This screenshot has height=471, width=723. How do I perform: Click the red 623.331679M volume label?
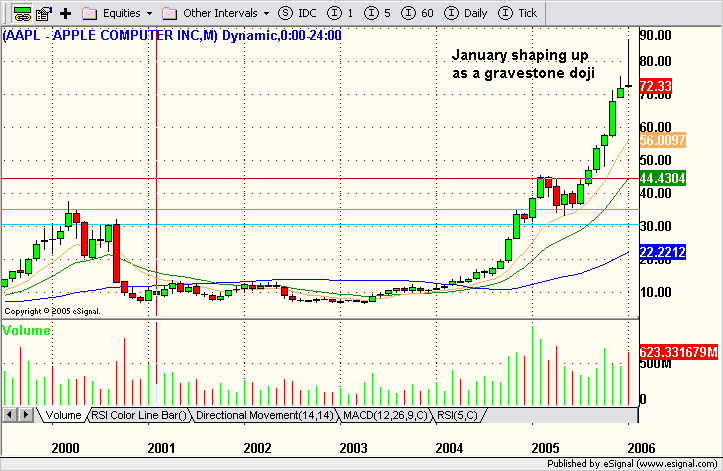[x=679, y=352]
